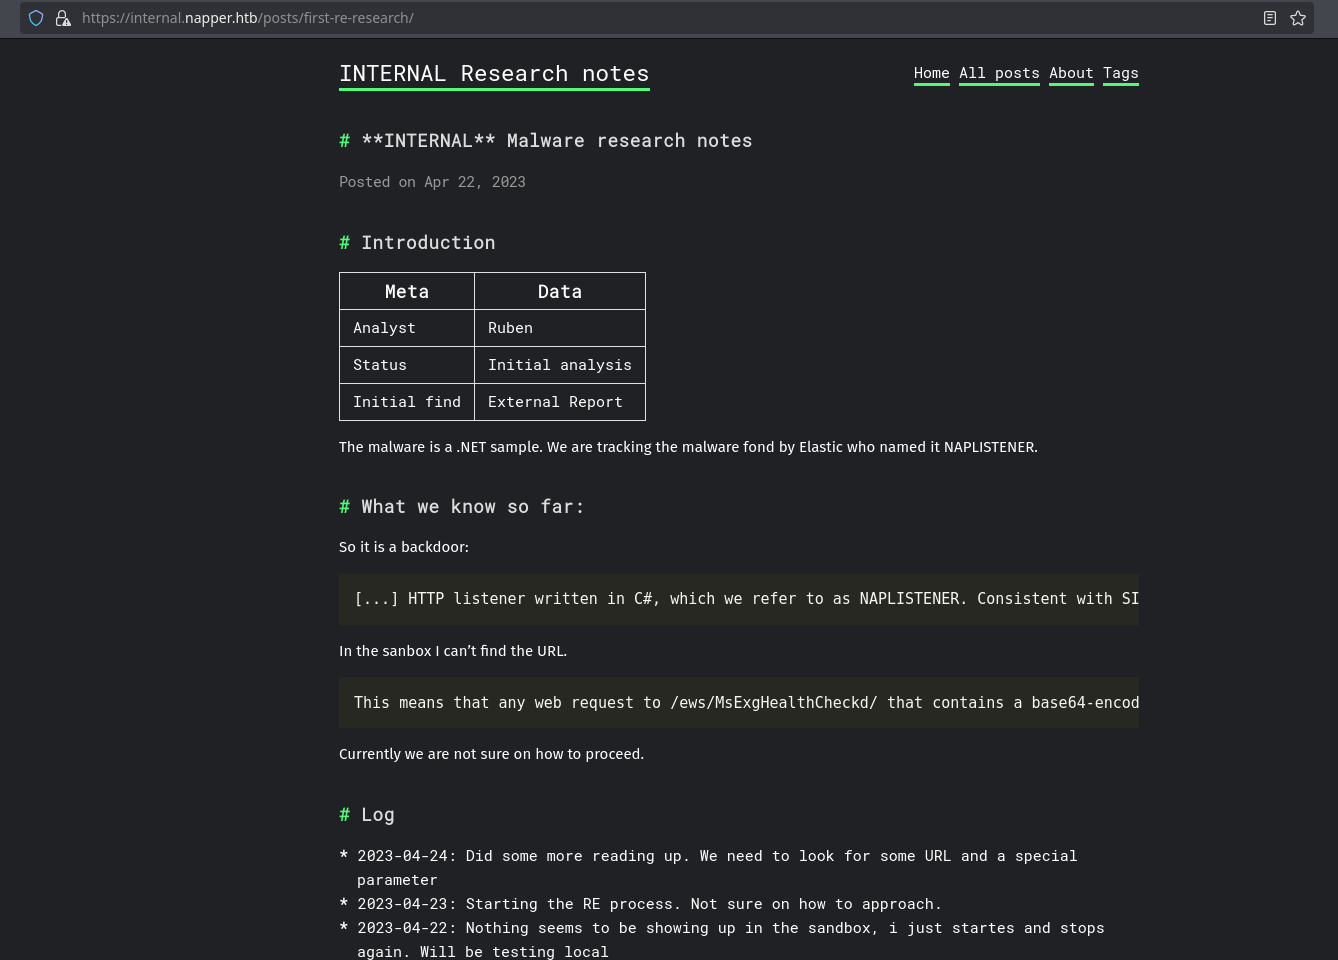Open the About nav link
1338x960 pixels.
(1071, 73)
